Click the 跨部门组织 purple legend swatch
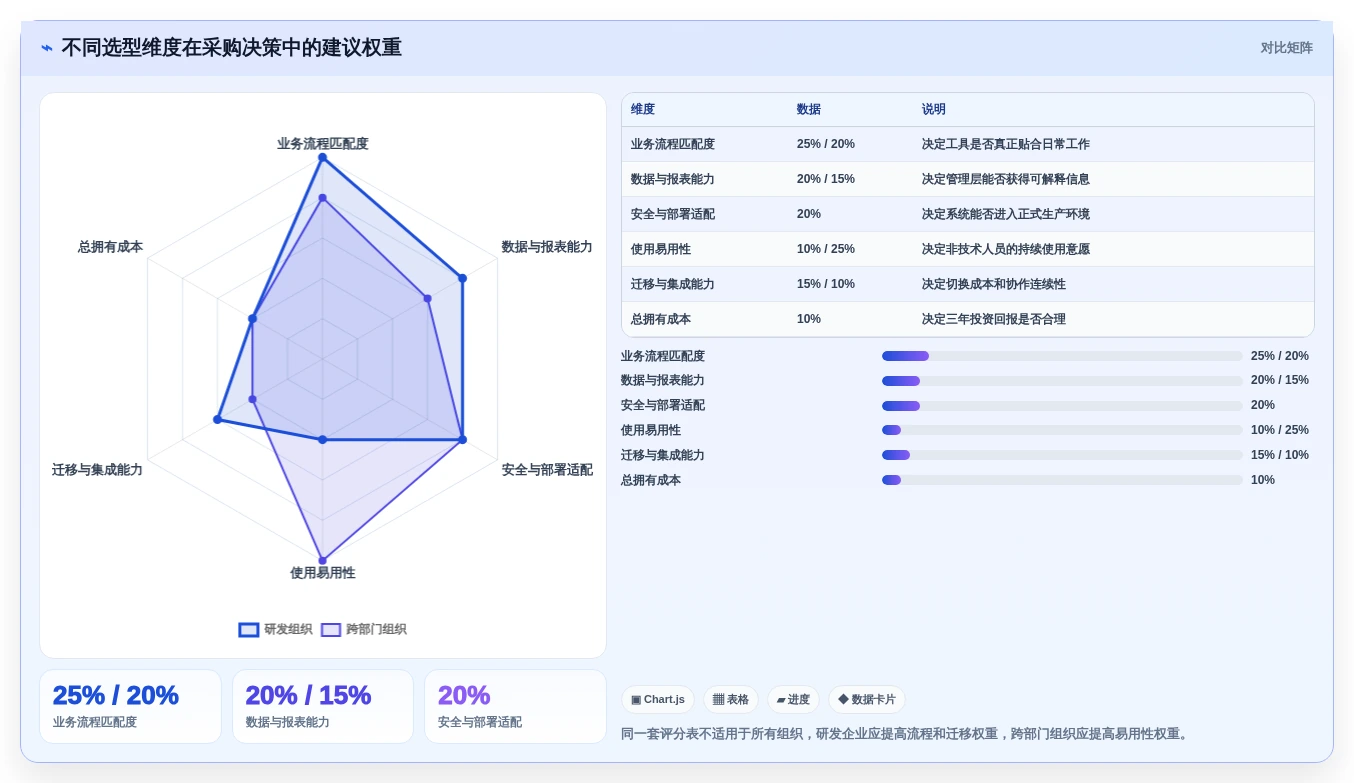Screen dimensions: 1354x783 [x=331, y=630]
